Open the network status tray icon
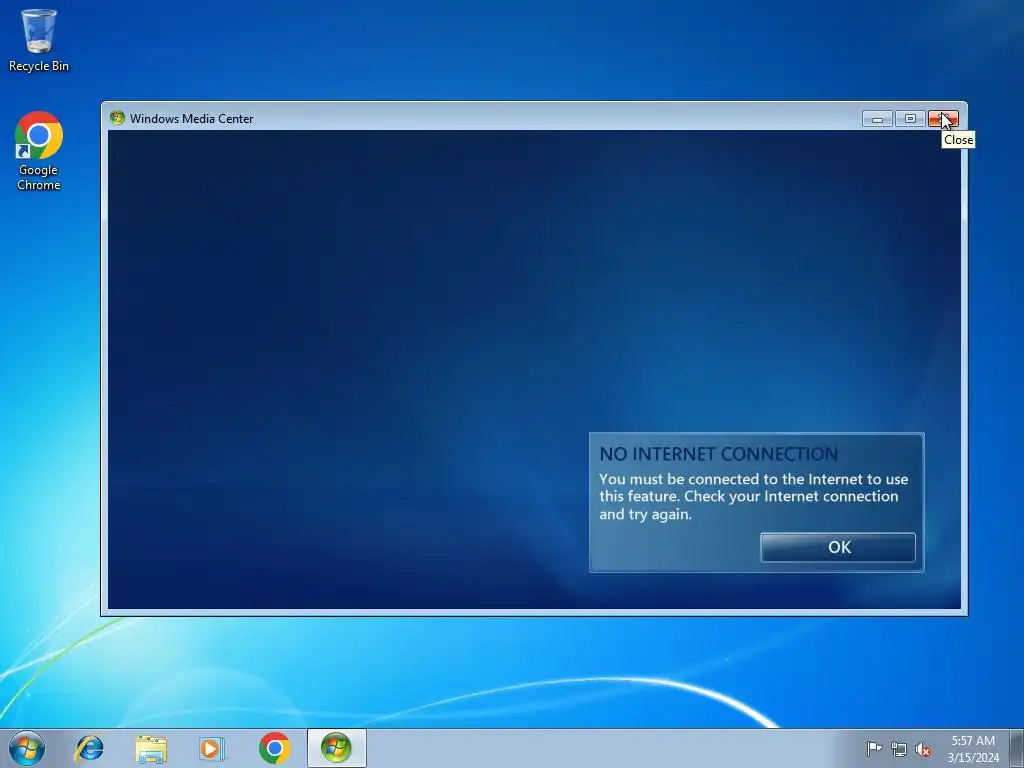Screen dimensions: 1024x768 (x=899, y=749)
